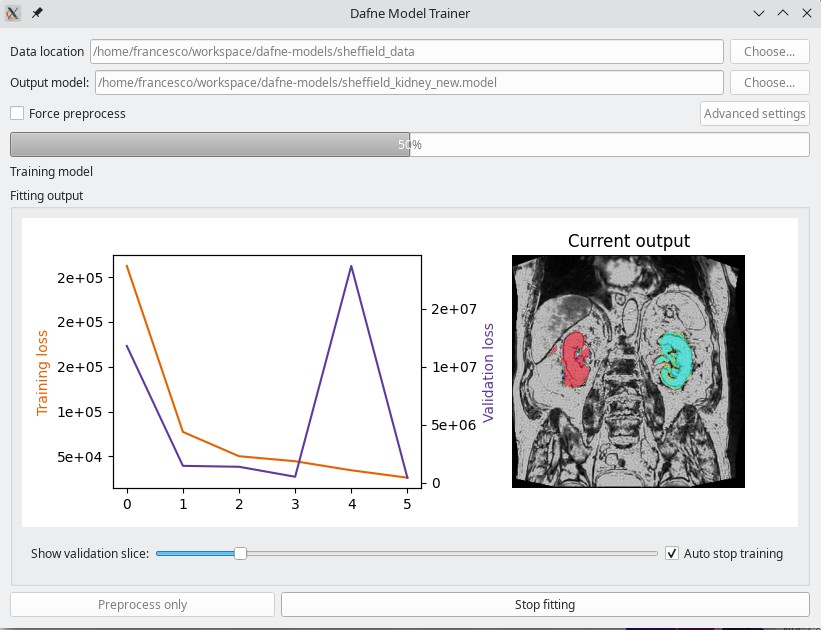
Task: Click the 'Training model' status text
Action: pyautogui.click(x=51, y=172)
